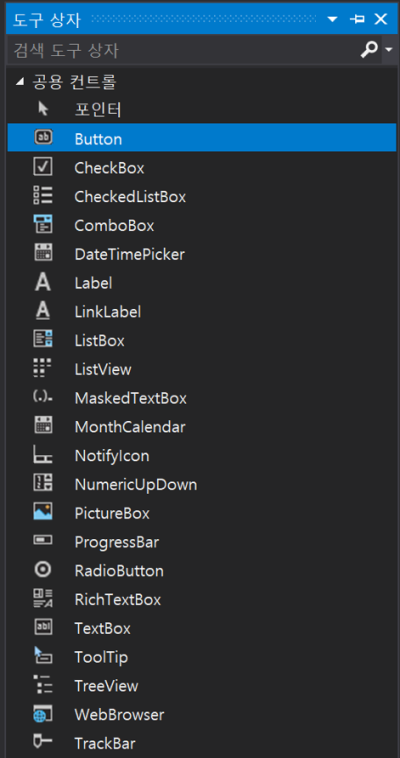The image size is (400, 758).
Task: Select the TrackBar control icon
Action: [x=43, y=741]
